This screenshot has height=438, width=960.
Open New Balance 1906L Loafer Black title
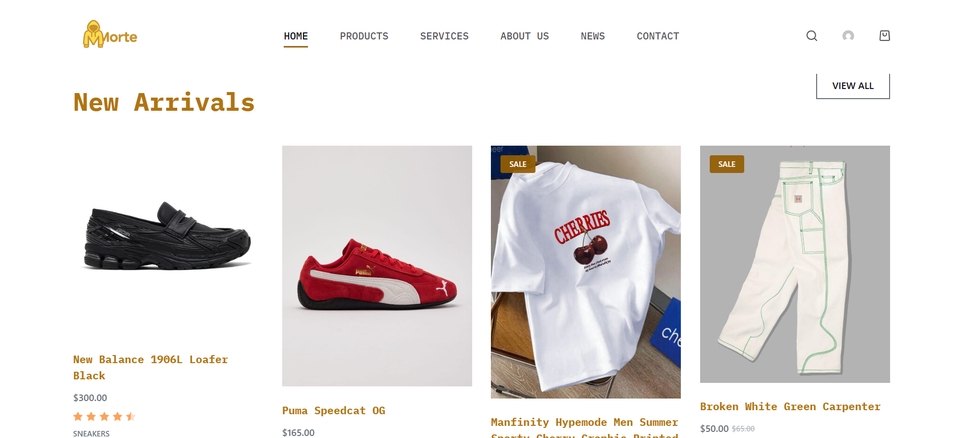tap(151, 368)
